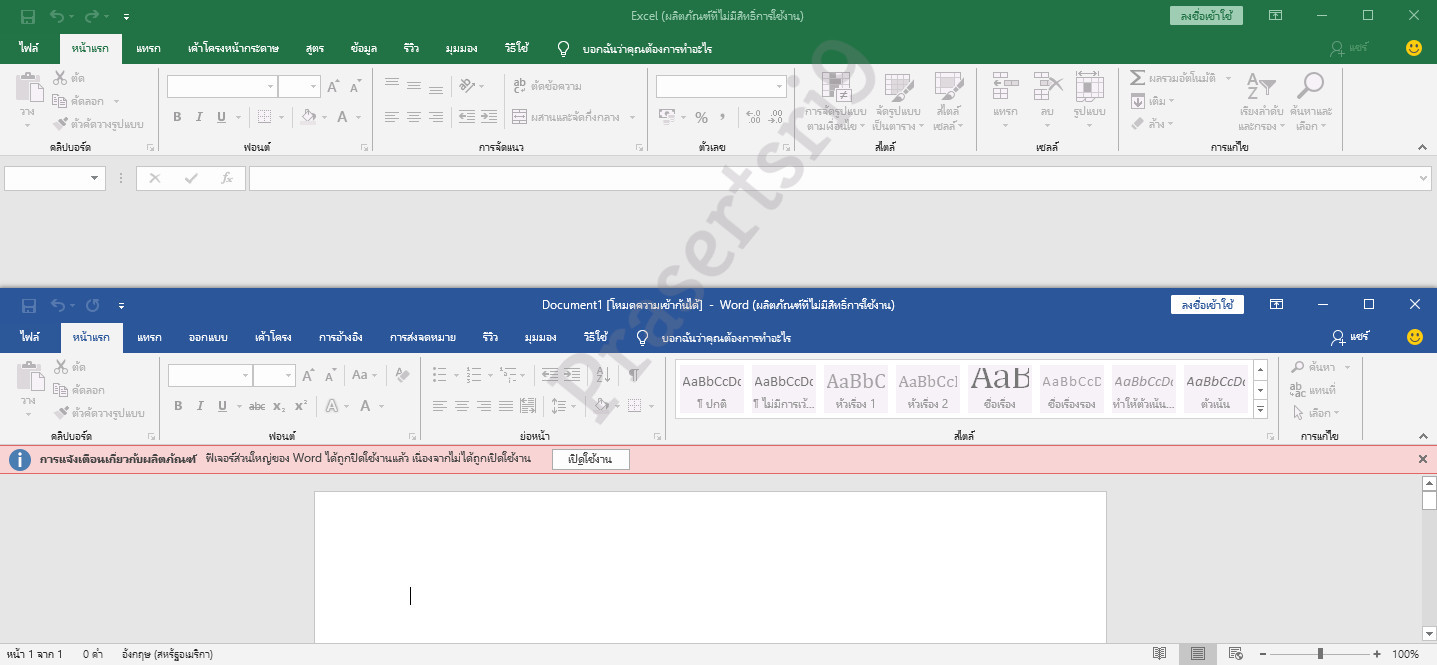Screen dimensions: 1437x665
Task: Click the Clear Formatting icon in Word
Action: click(x=402, y=375)
